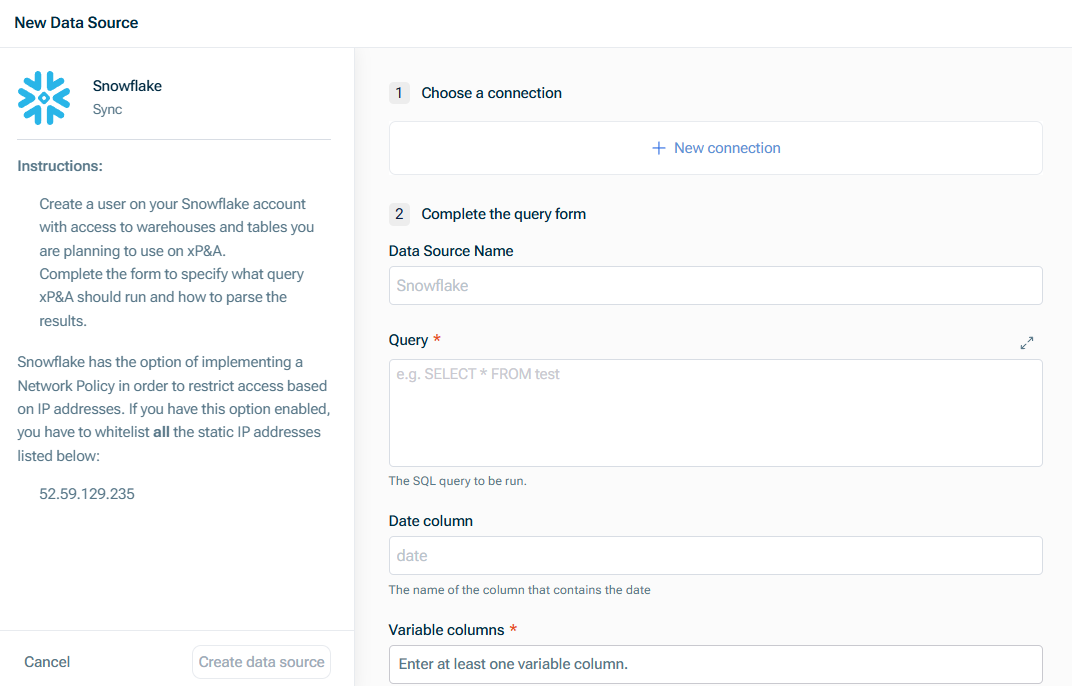Click the Complete the query form heading
Image resolution: width=1072 pixels, height=686 pixels.
click(x=503, y=214)
